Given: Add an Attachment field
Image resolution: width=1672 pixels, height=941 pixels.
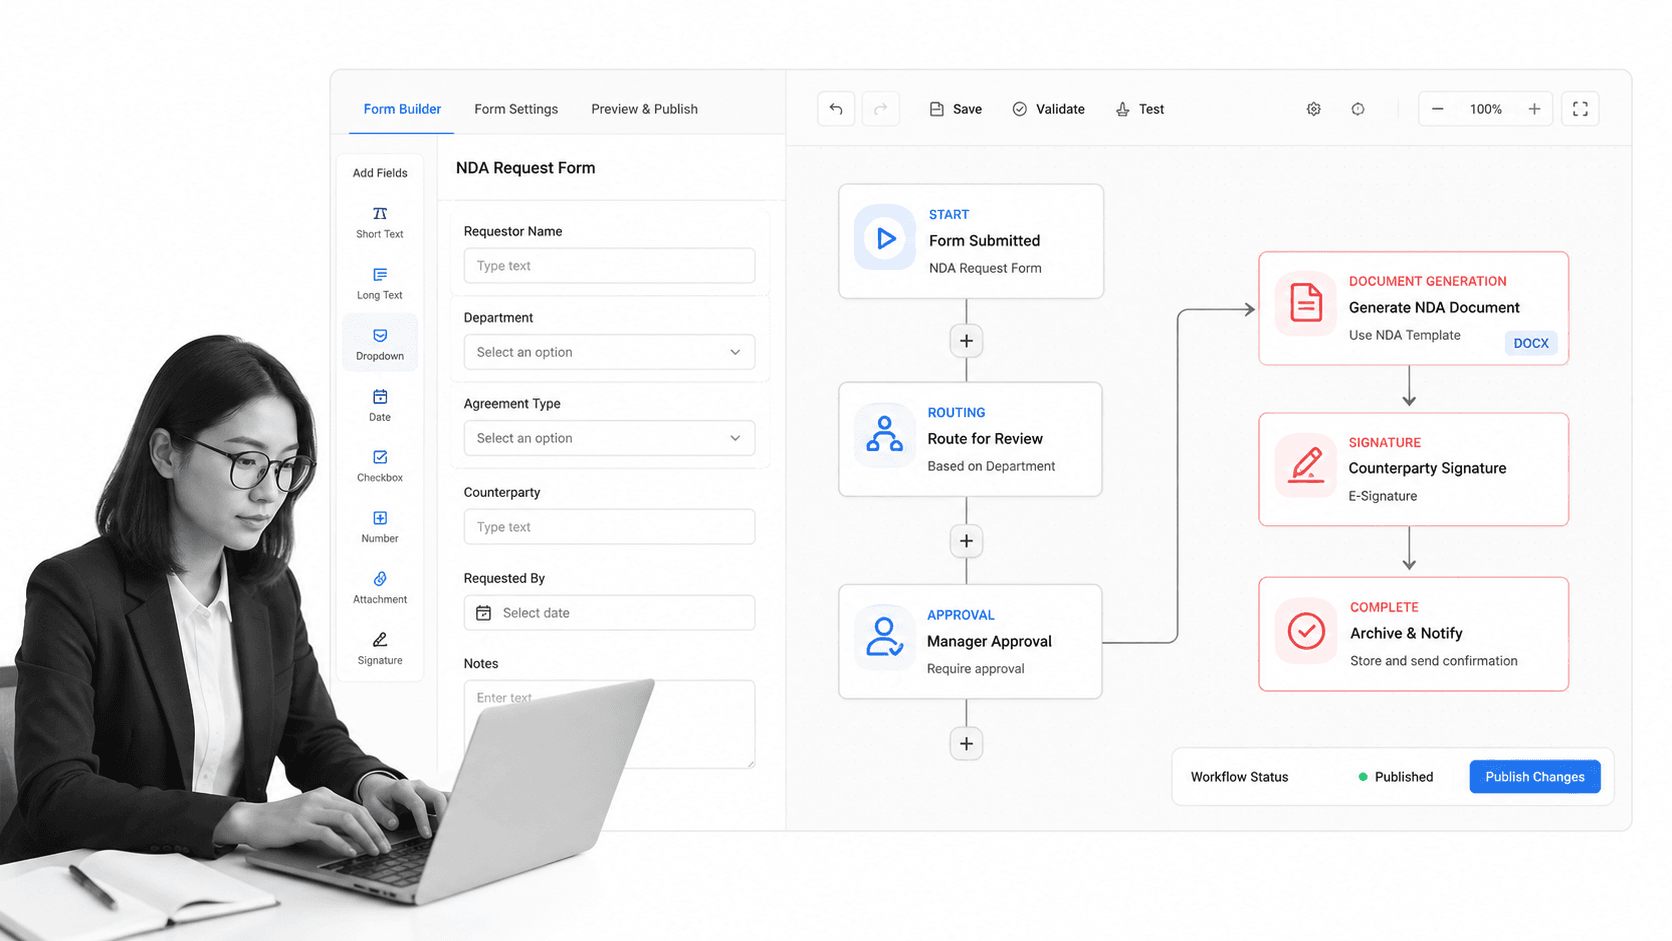Looking at the screenshot, I should coord(380,588).
